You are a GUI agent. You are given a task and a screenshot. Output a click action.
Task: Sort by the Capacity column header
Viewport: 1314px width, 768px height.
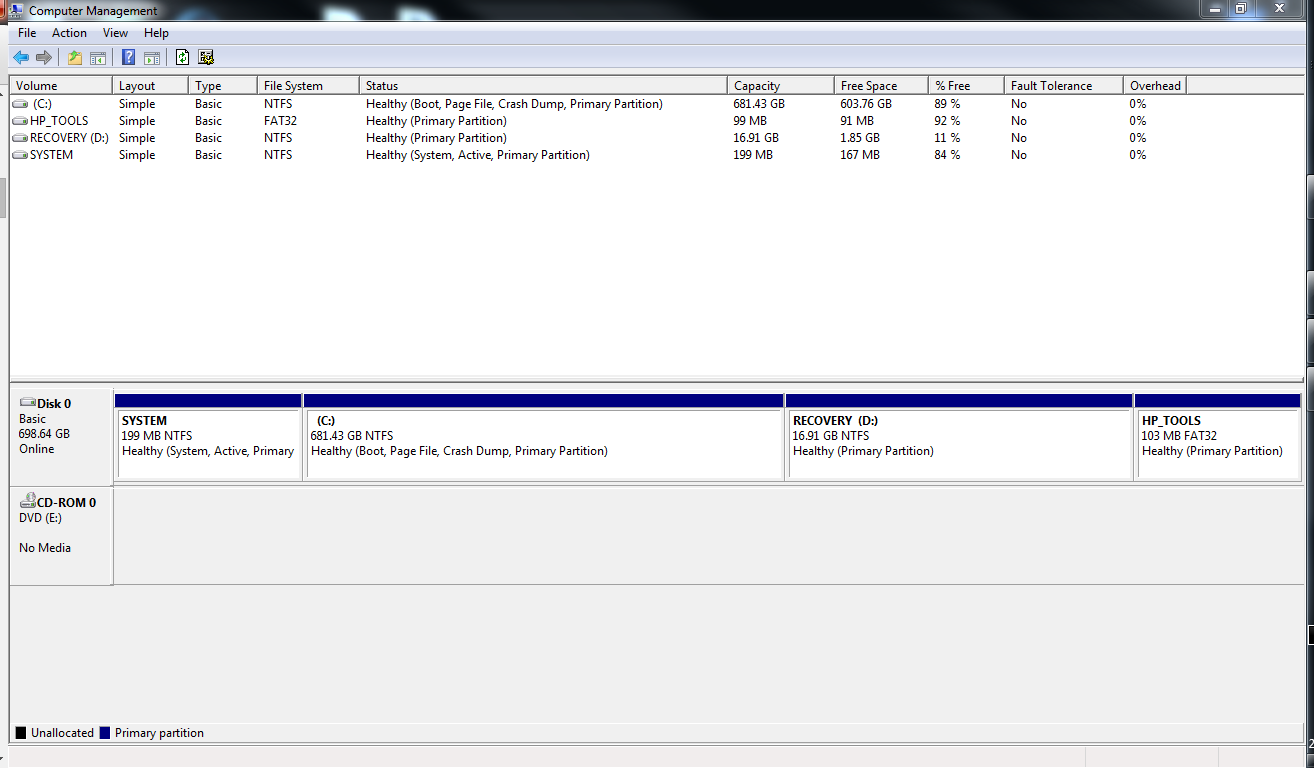pyautogui.click(x=780, y=86)
